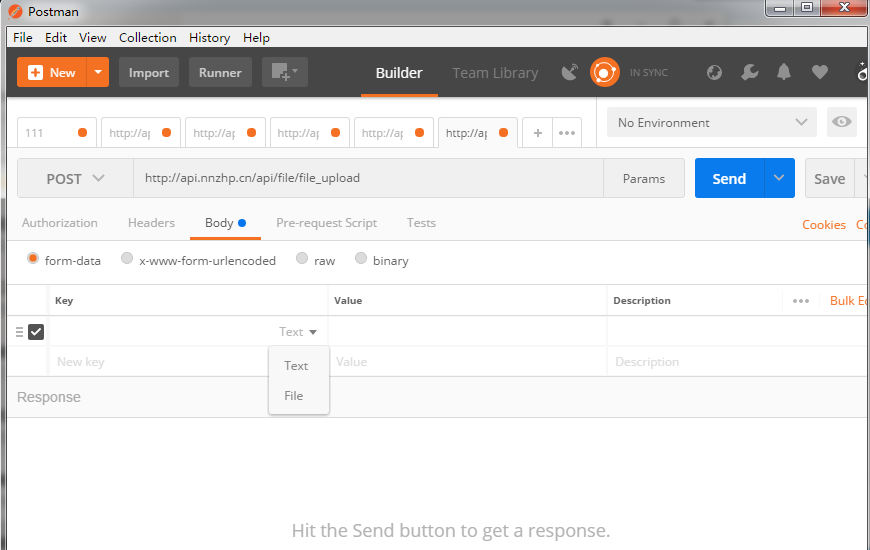Add a new request tab with plus

tap(537, 133)
